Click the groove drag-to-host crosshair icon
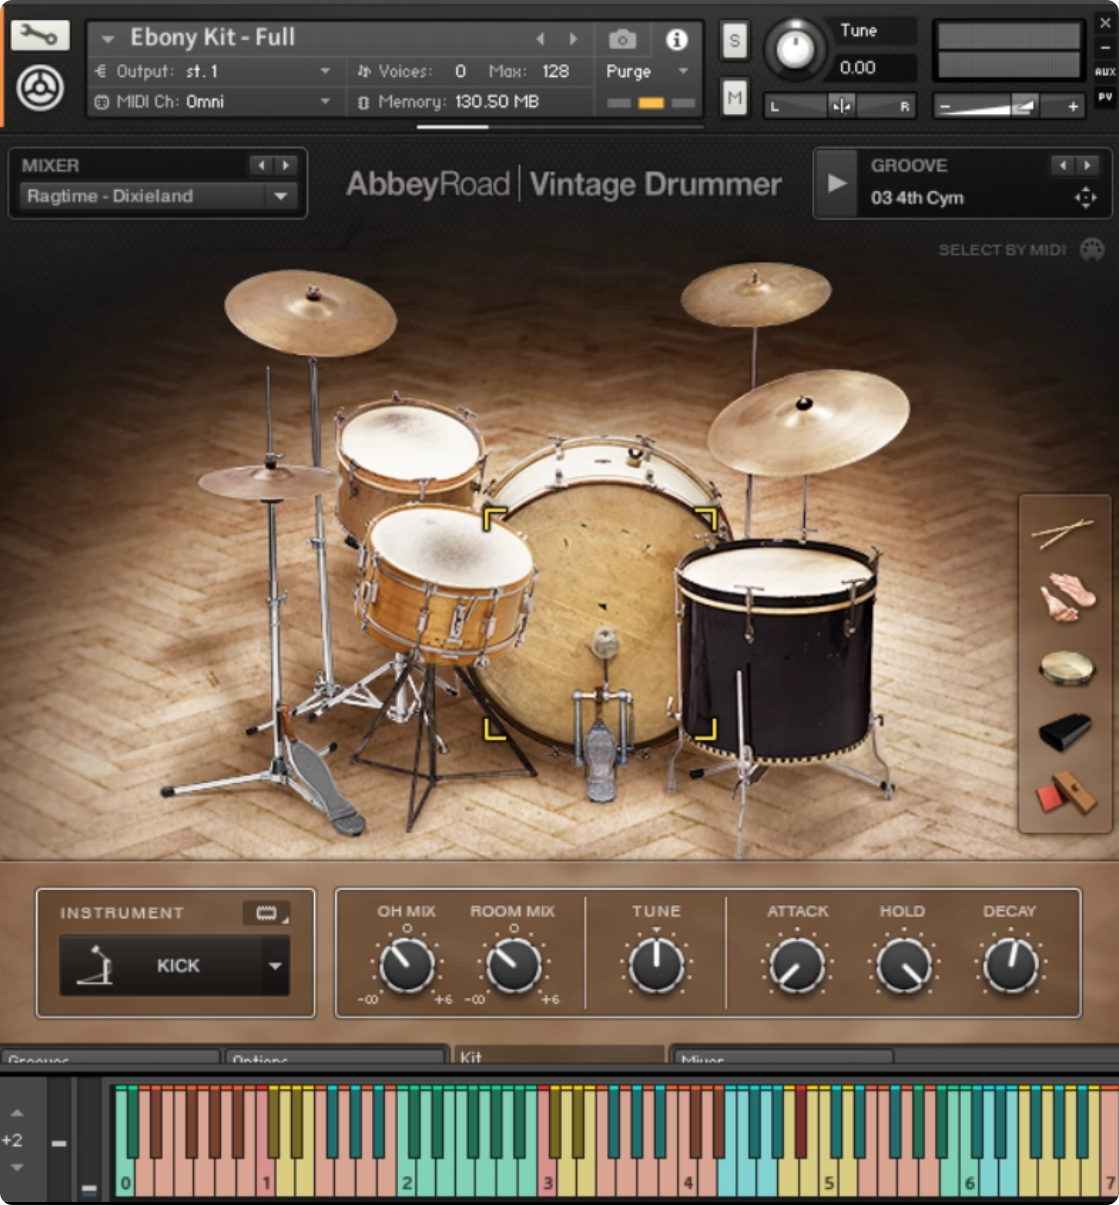 coord(1085,197)
